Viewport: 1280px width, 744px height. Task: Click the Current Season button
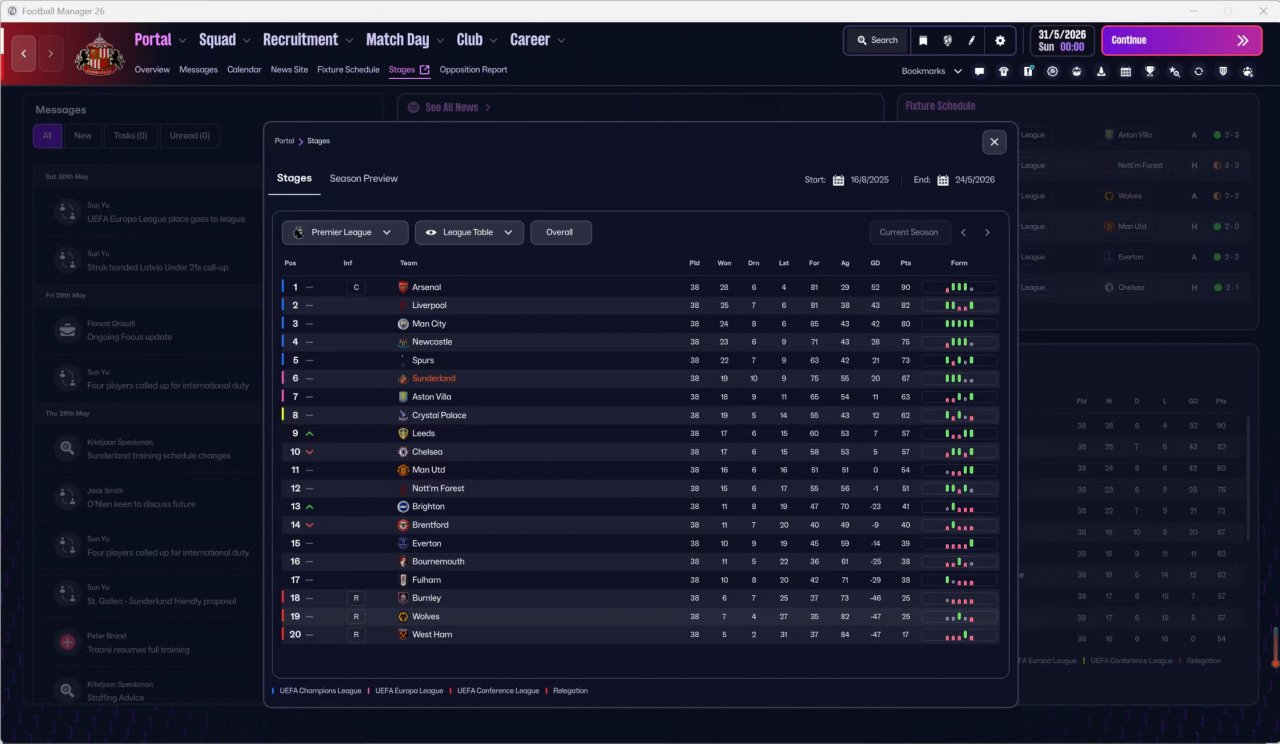coord(909,232)
